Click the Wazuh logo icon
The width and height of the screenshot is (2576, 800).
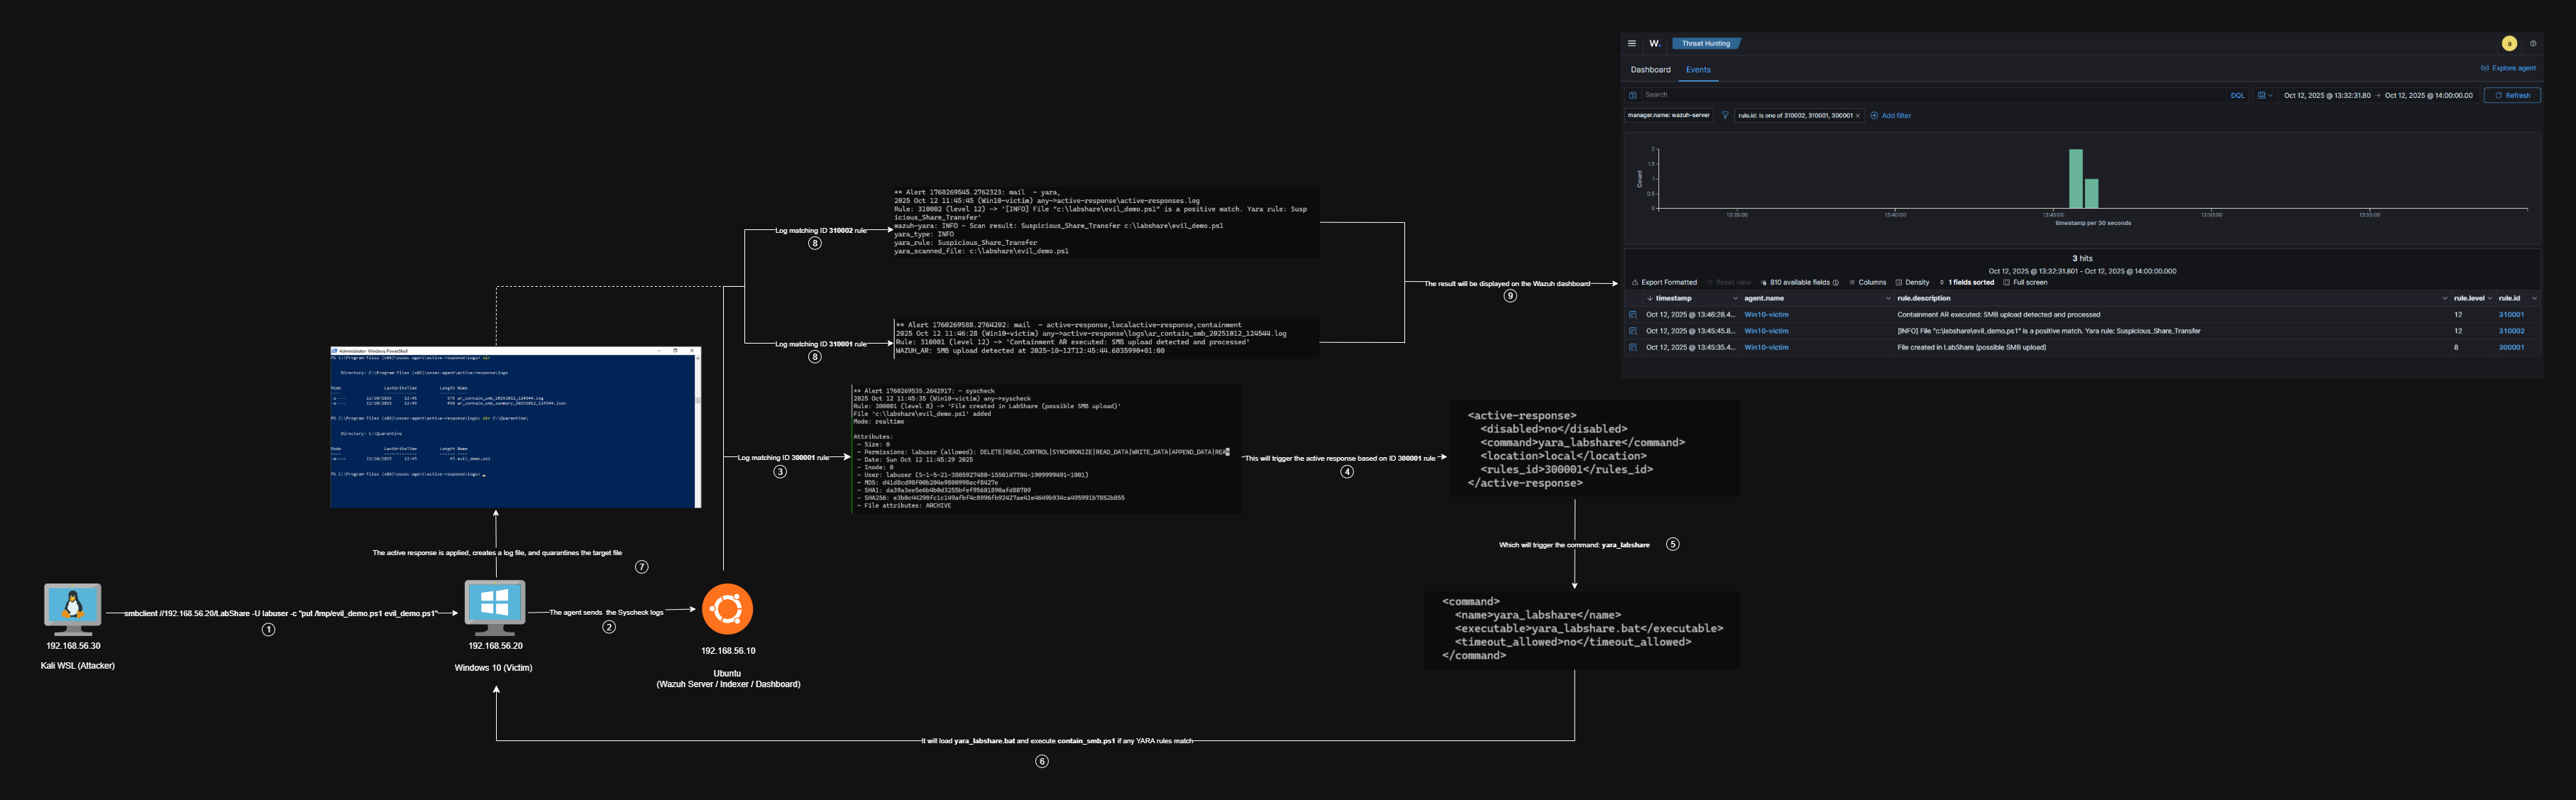[1654, 44]
